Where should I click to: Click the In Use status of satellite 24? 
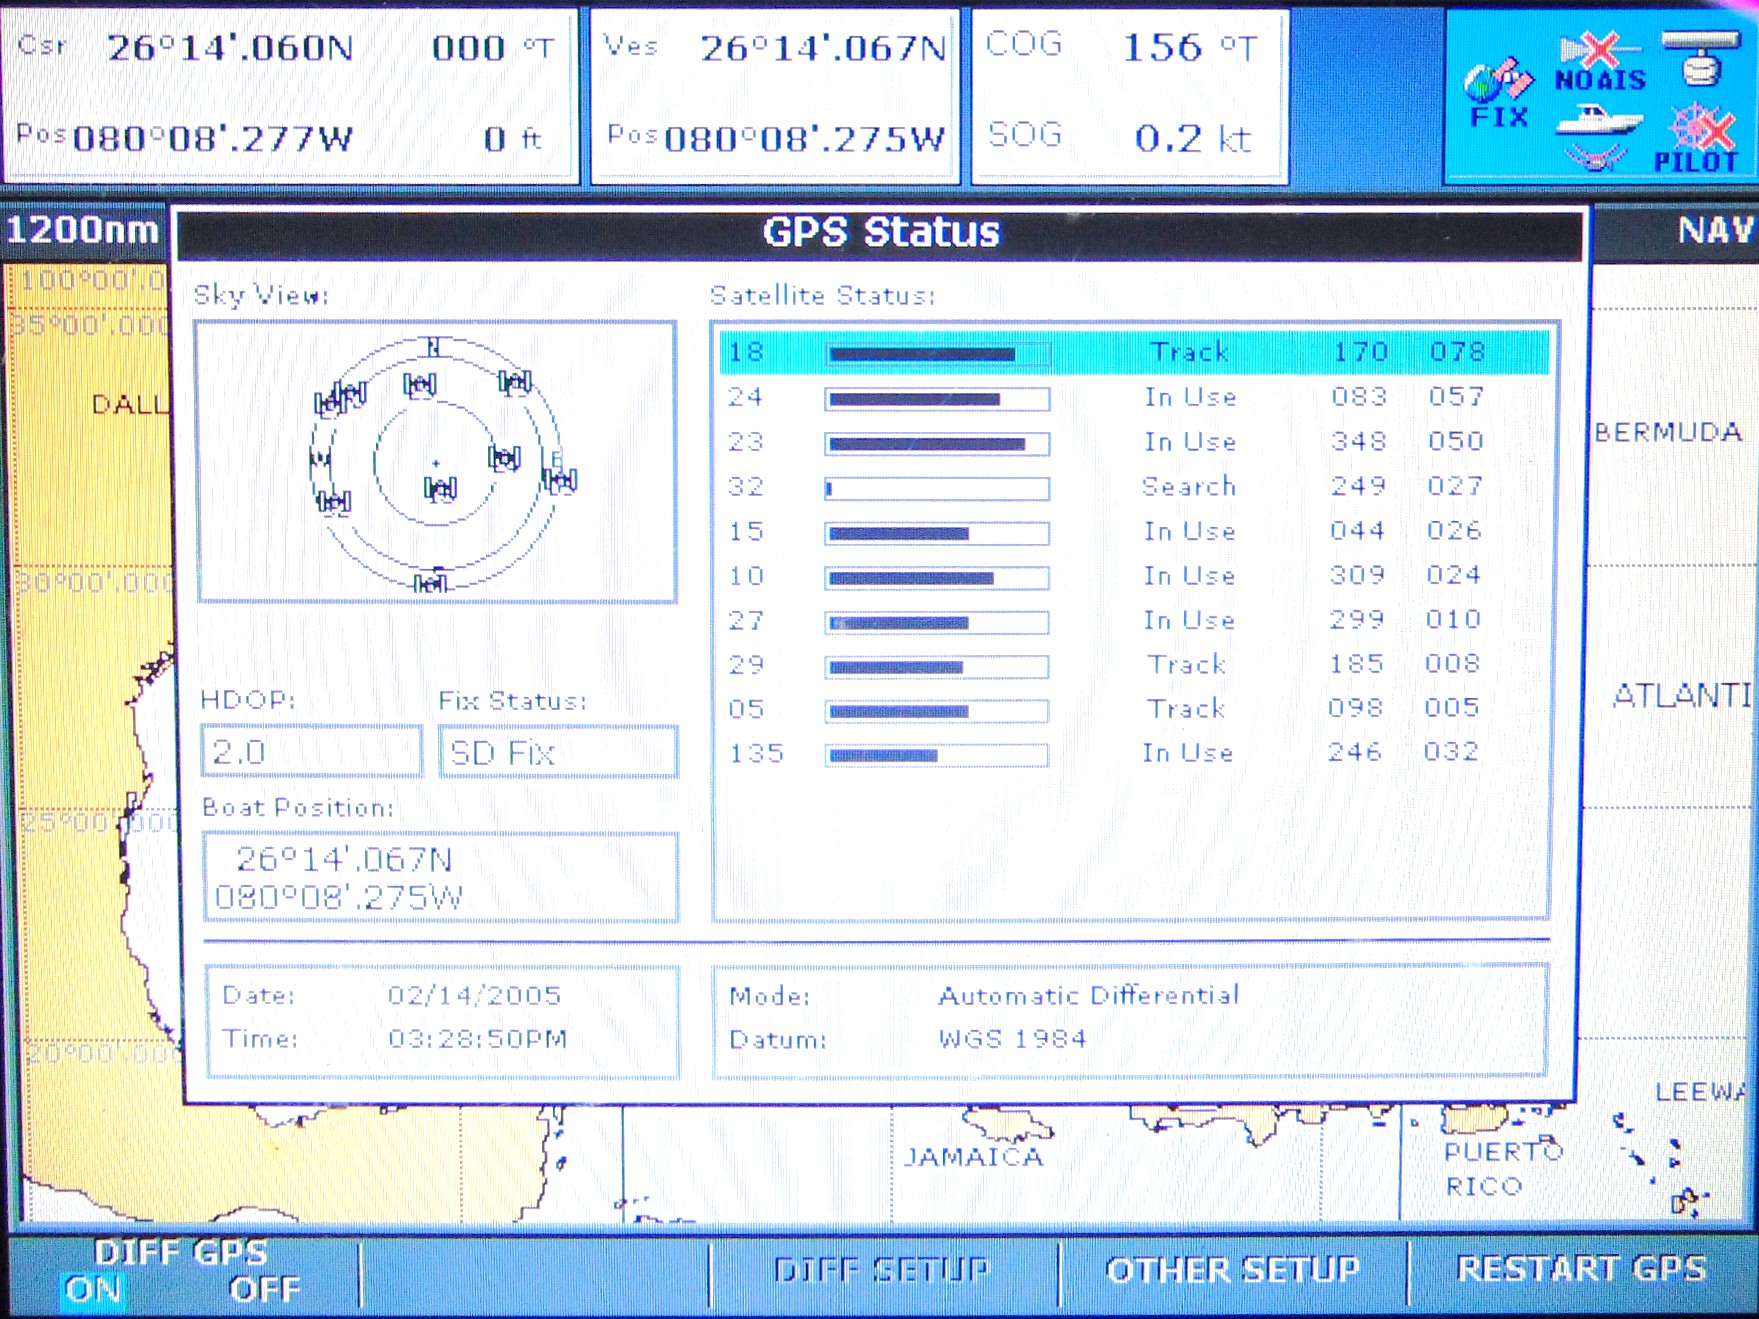(1190, 397)
